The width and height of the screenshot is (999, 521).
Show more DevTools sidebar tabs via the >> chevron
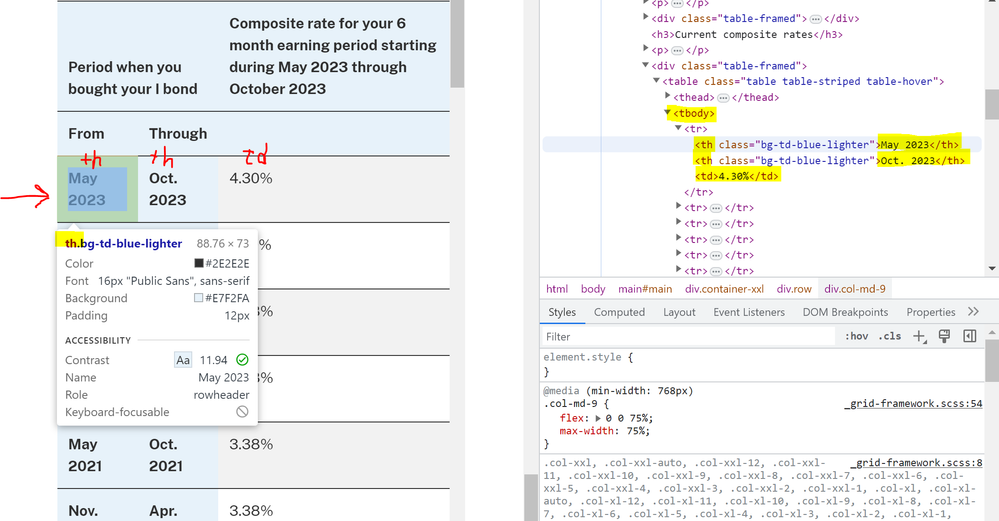tap(973, 311)
